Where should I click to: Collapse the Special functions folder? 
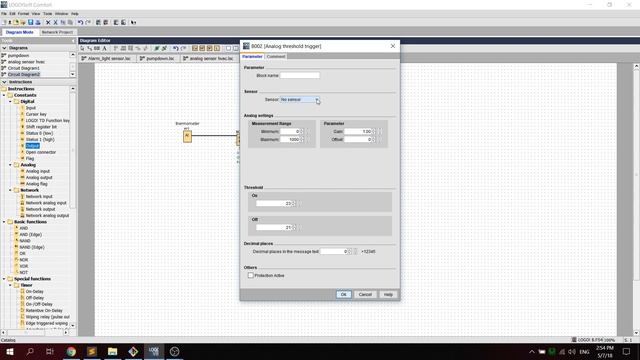coord(4,279)
